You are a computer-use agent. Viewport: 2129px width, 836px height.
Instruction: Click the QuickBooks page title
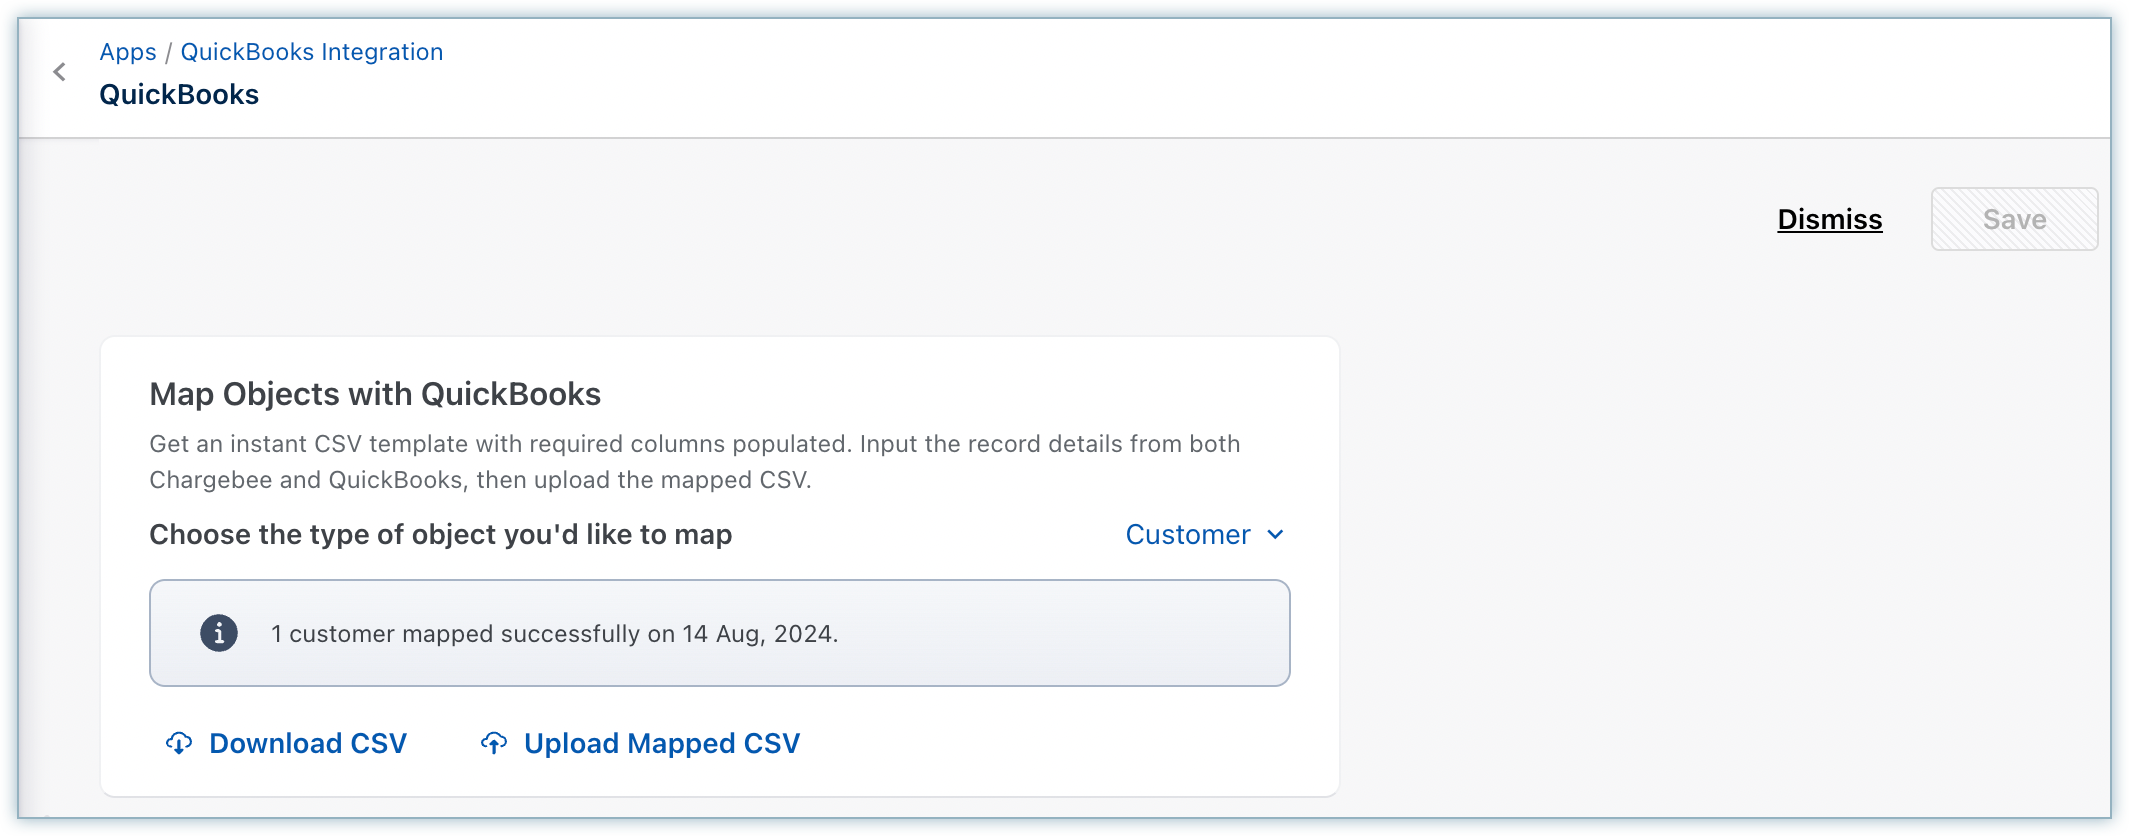coord(179,94)
